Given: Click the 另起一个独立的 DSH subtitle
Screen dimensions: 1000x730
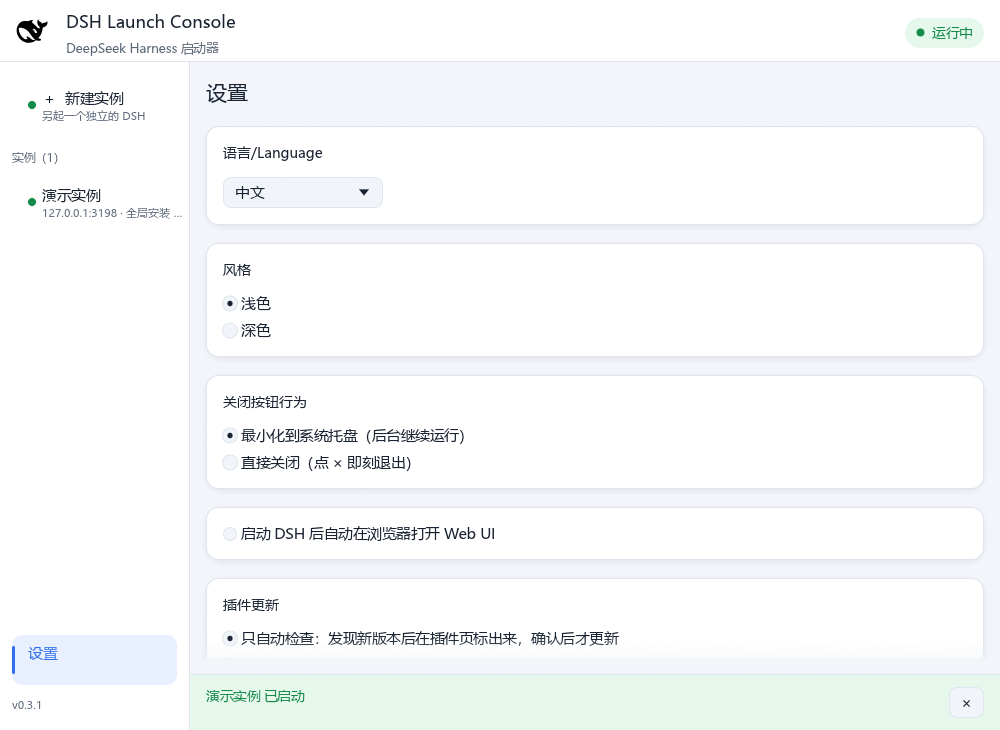Looking at the screenshot, I should pyautogui.click(x=94, y=116).
